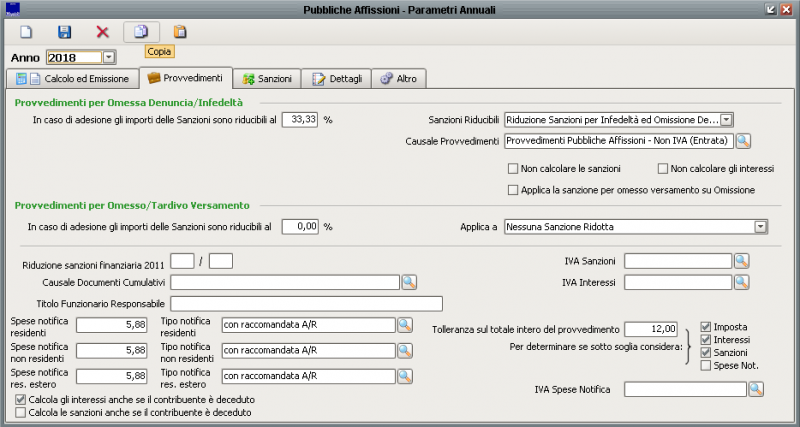Uncheck the Imposta threshold checkbox
800x427 pixels.
pos(706,327)
